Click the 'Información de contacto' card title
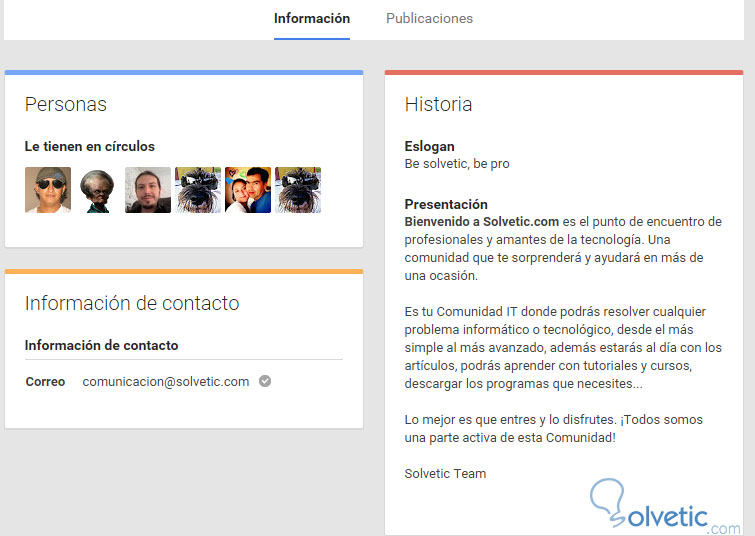 coord(132,303)
